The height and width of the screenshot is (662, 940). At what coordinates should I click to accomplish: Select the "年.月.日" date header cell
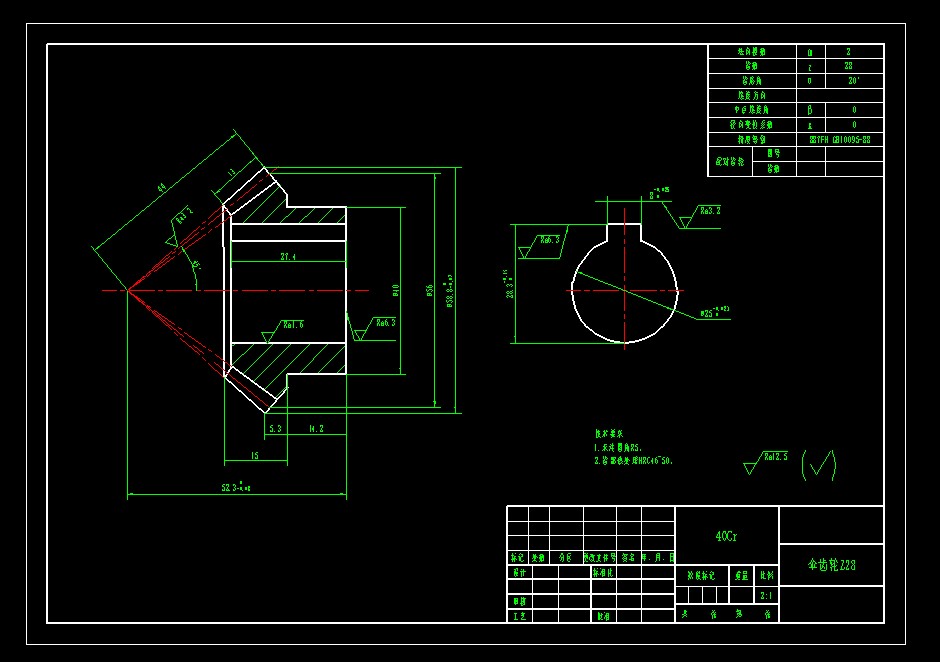pos(658,557)
